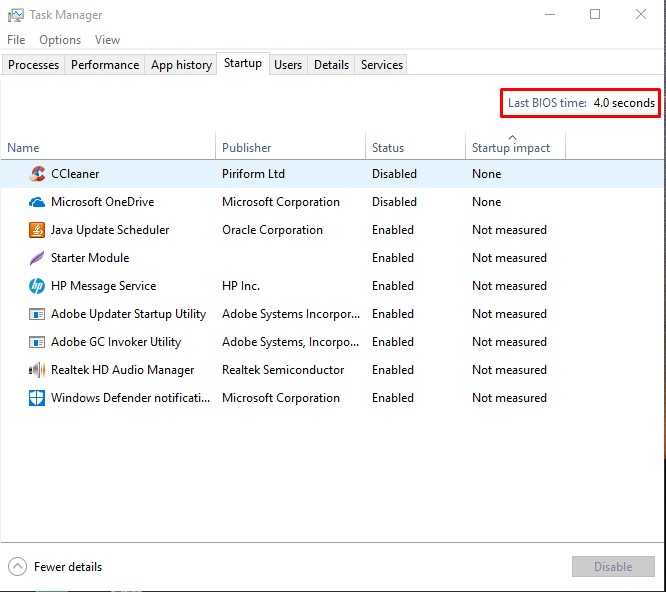The image size is (666, 592).
Task: Switch to the Performance tab
Action: [x=105, y=65]
